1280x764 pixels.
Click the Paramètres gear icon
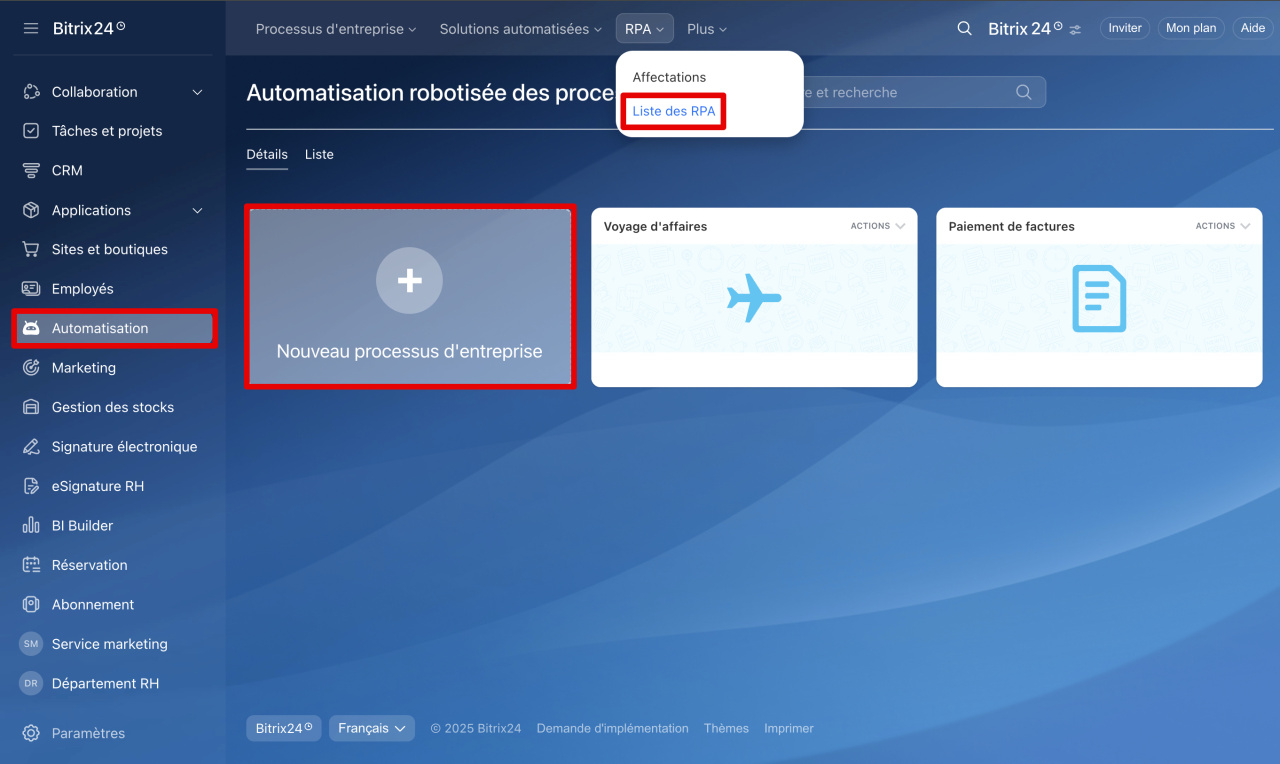pyautogui.click(x=31, y=733)
